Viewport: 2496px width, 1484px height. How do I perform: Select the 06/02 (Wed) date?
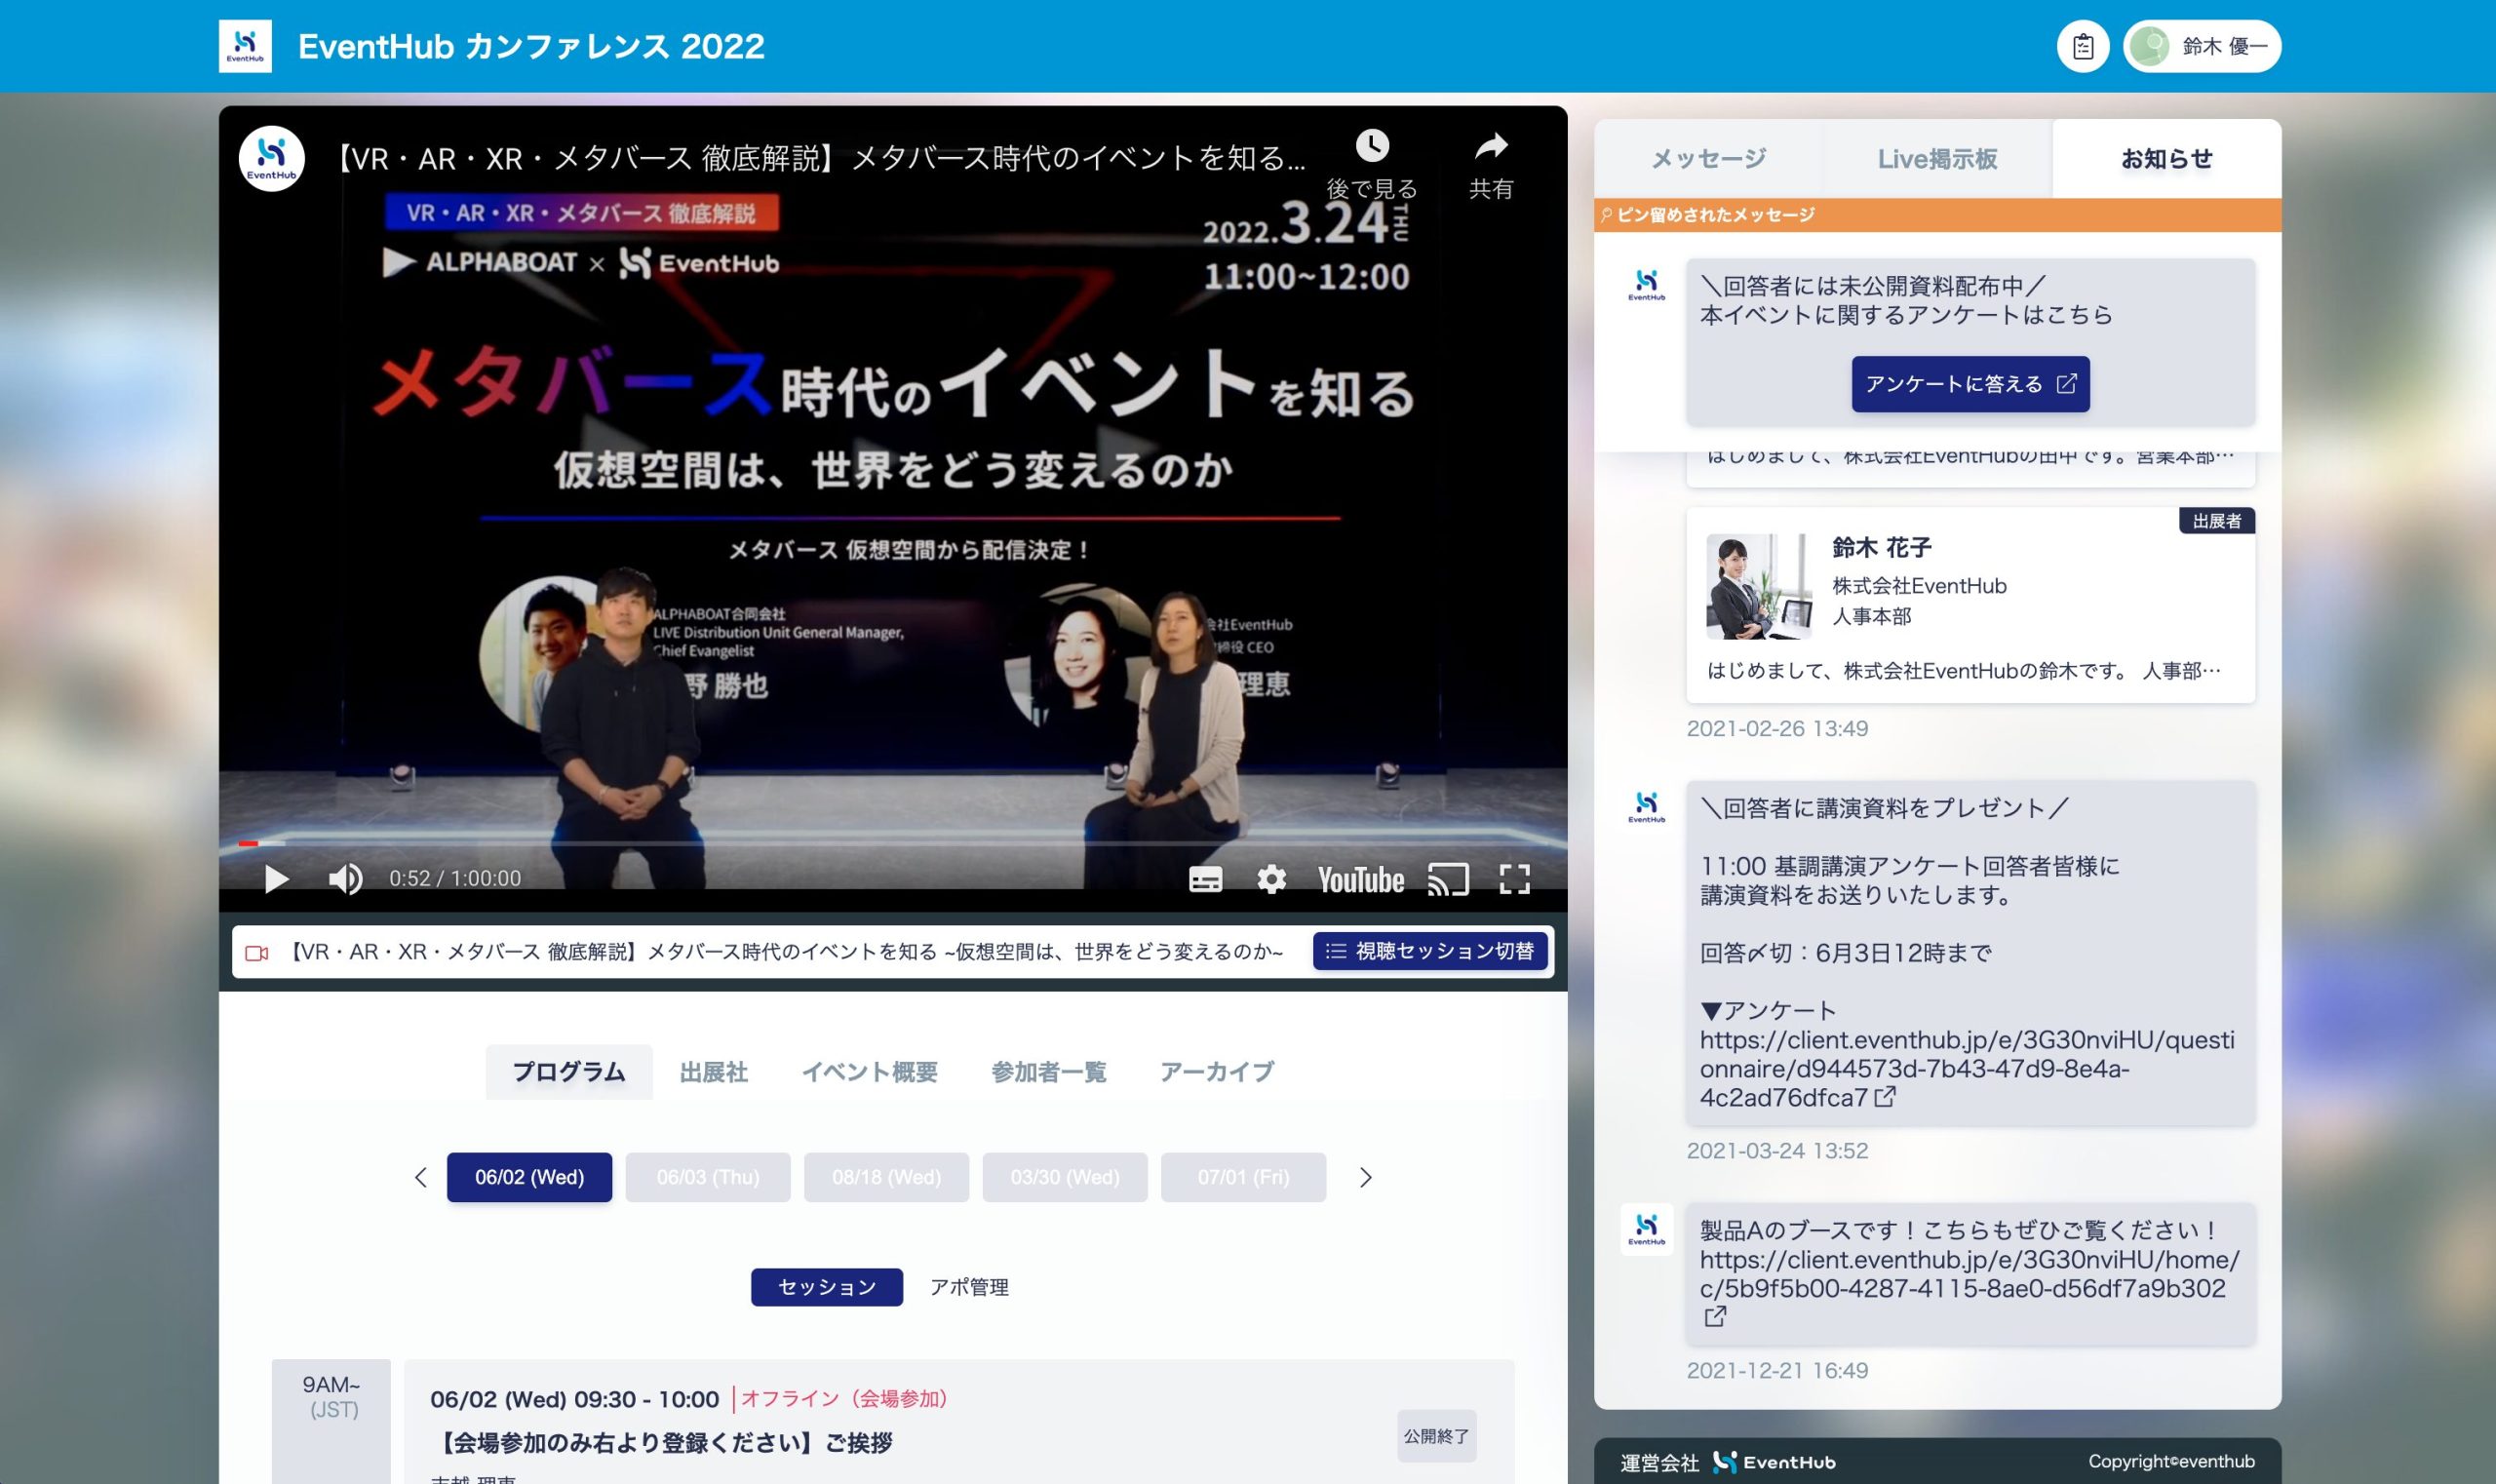[529, 1177]
